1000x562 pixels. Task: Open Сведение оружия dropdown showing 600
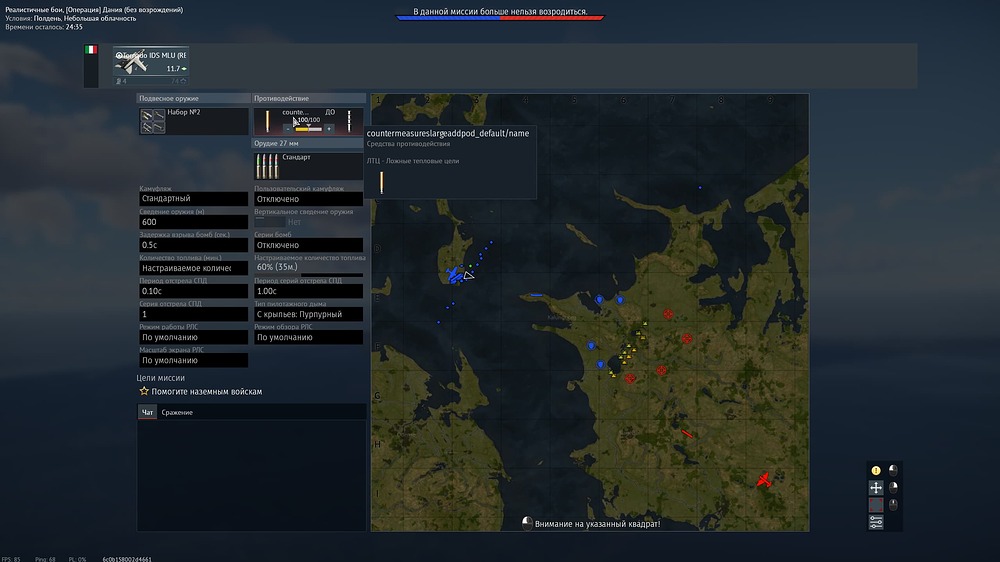(x=193, y=222)
